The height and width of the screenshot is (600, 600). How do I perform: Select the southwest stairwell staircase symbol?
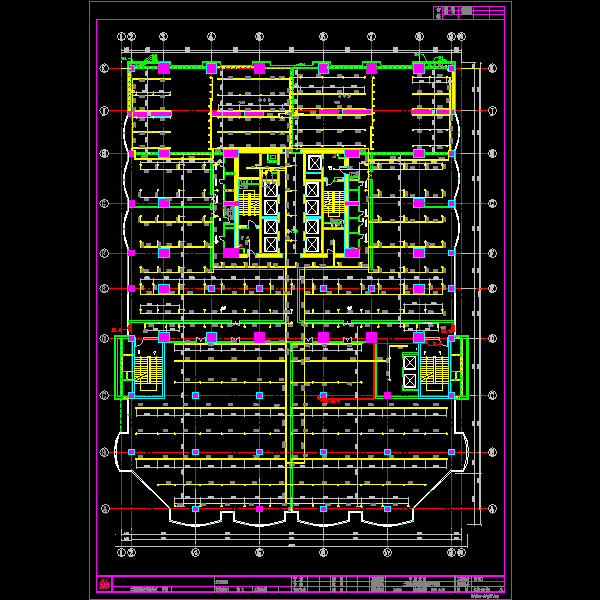tap(146, 370)
